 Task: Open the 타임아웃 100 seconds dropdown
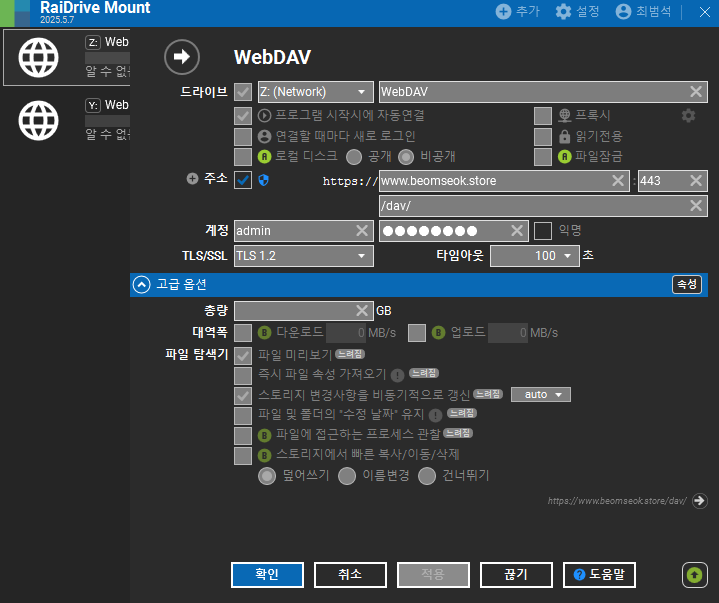pyautogui.click(x=535, y=256)
